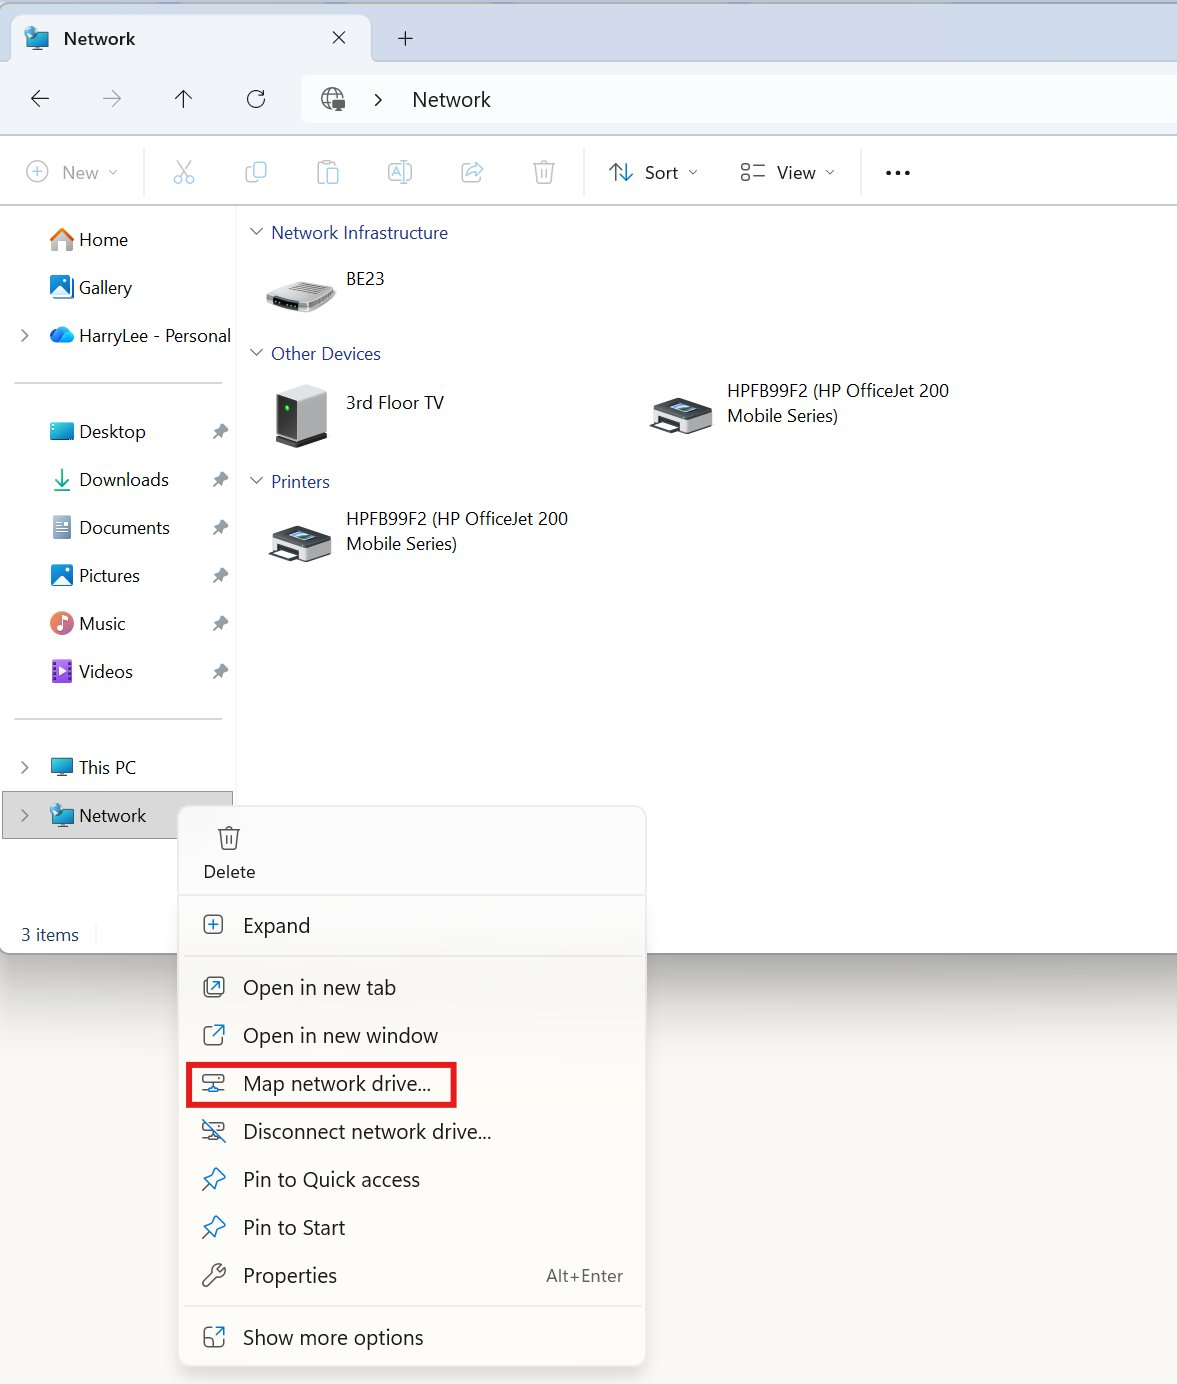This screenshot has height=1384, width=1177.
Task: Open the New dropdown button
Action: [x=72, y=172]
